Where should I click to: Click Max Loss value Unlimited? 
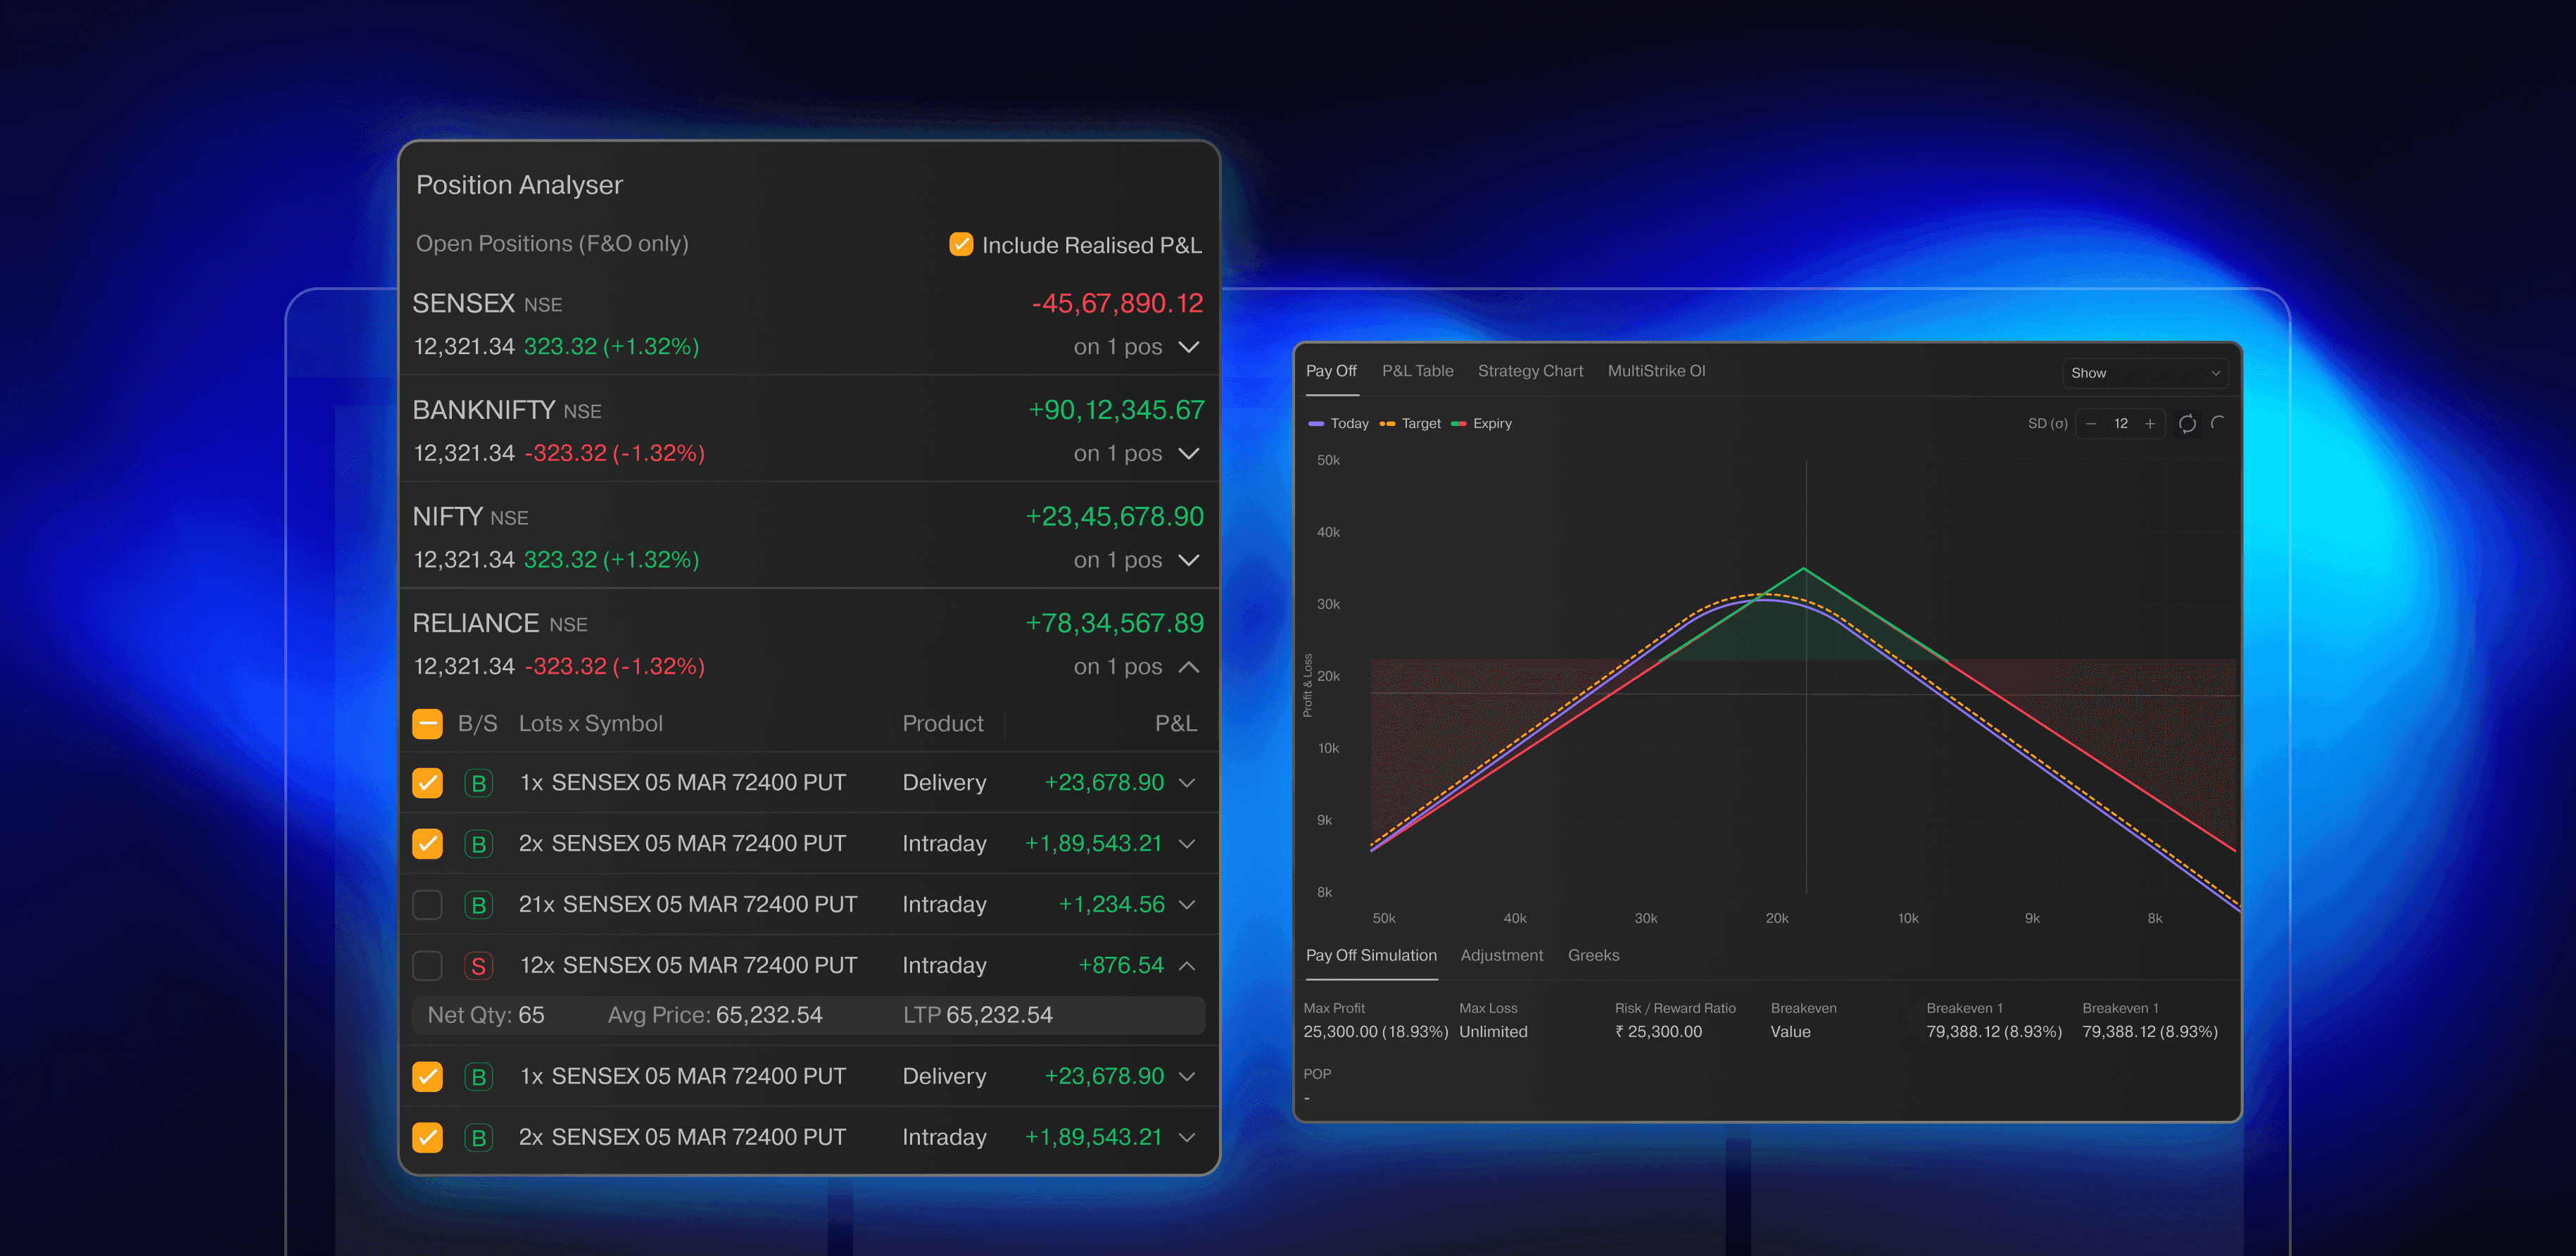pos(1493,1032)
